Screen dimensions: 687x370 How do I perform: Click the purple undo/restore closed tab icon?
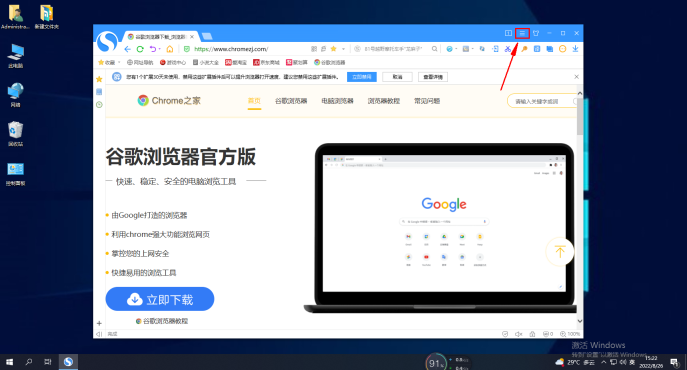(x=152, y=49)
